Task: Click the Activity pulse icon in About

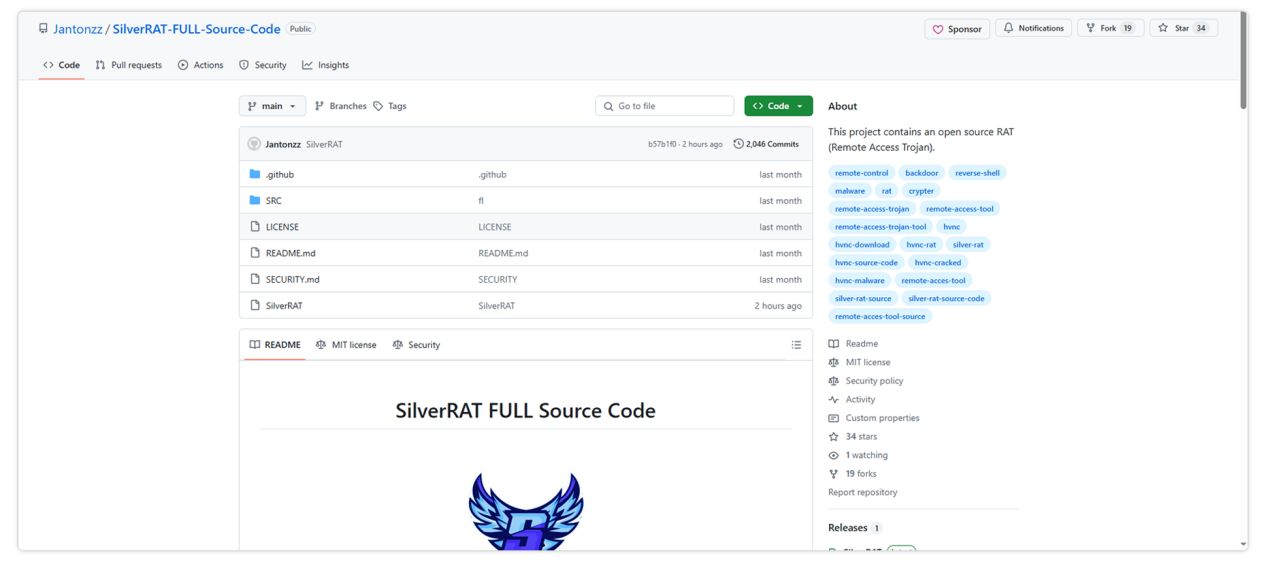Action: click(x=833, y=399)
